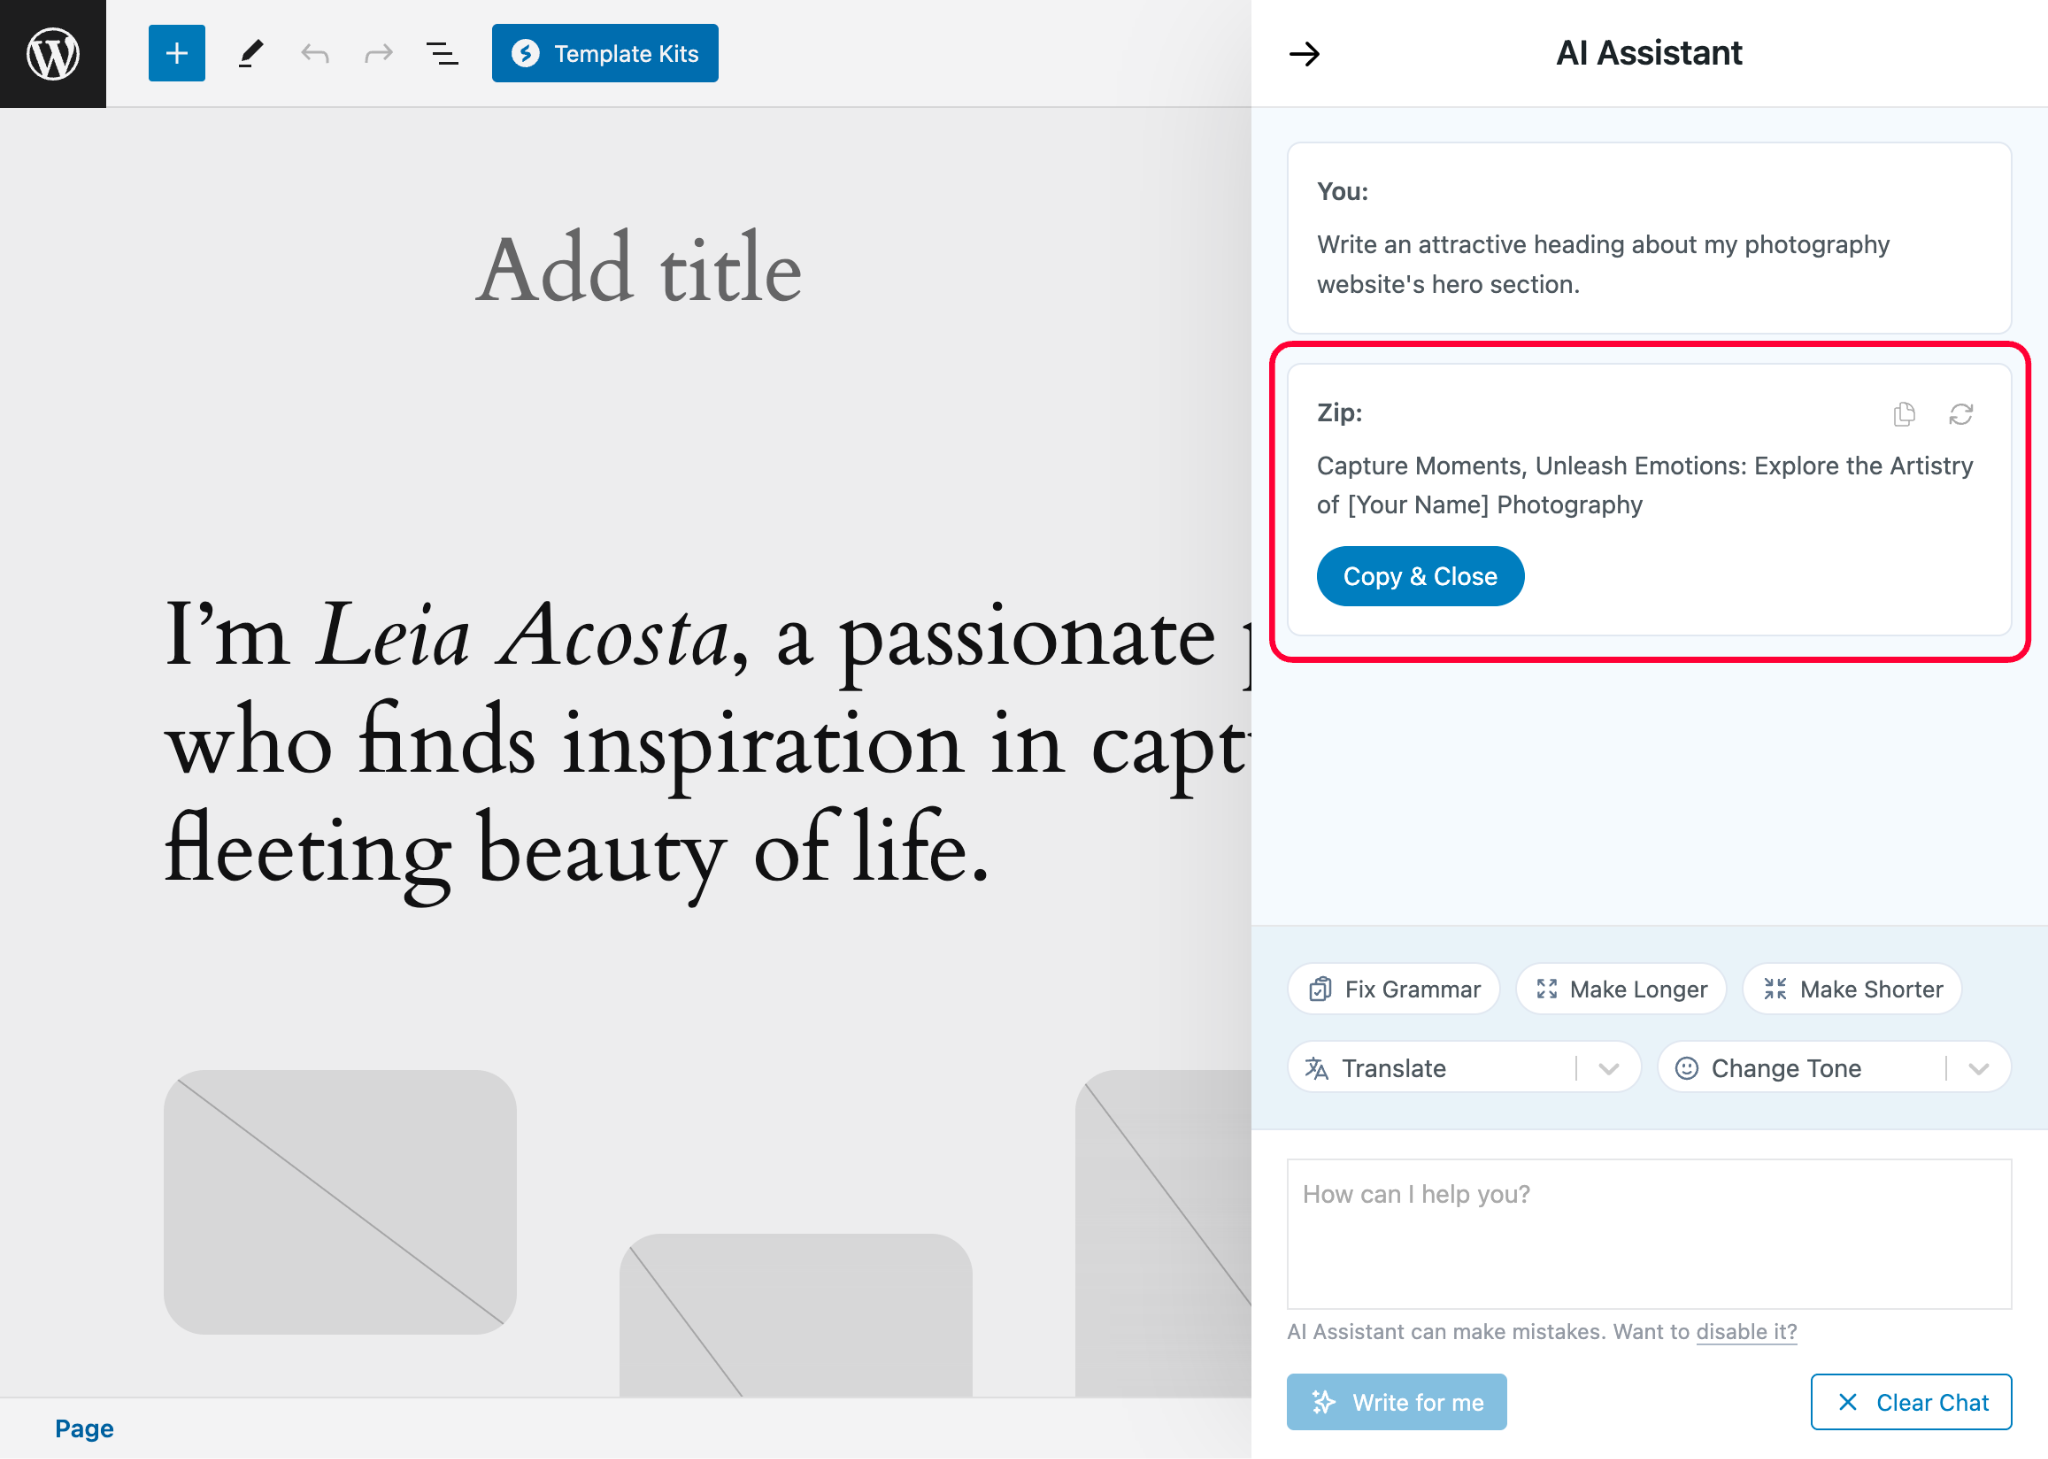Viewport: 2048px width, 1459px height.
Task: Click the Clear Chat button
Action: tap(1911, 1402)
